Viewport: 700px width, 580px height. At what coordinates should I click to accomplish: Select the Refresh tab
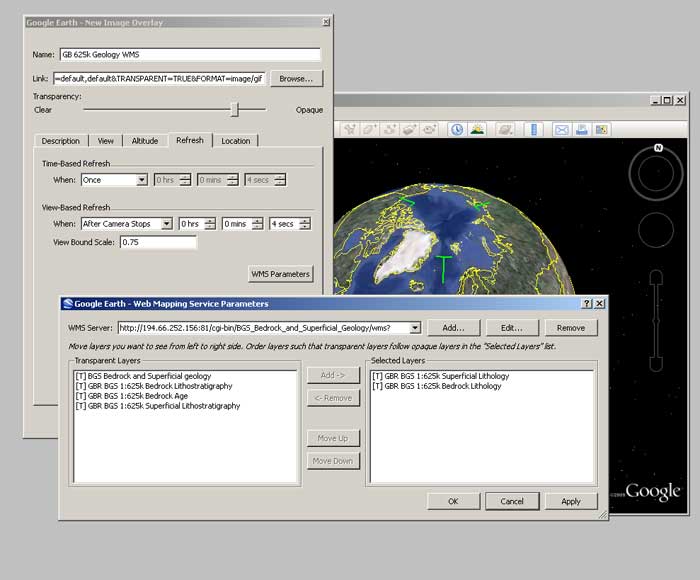[x=190, y=140]
